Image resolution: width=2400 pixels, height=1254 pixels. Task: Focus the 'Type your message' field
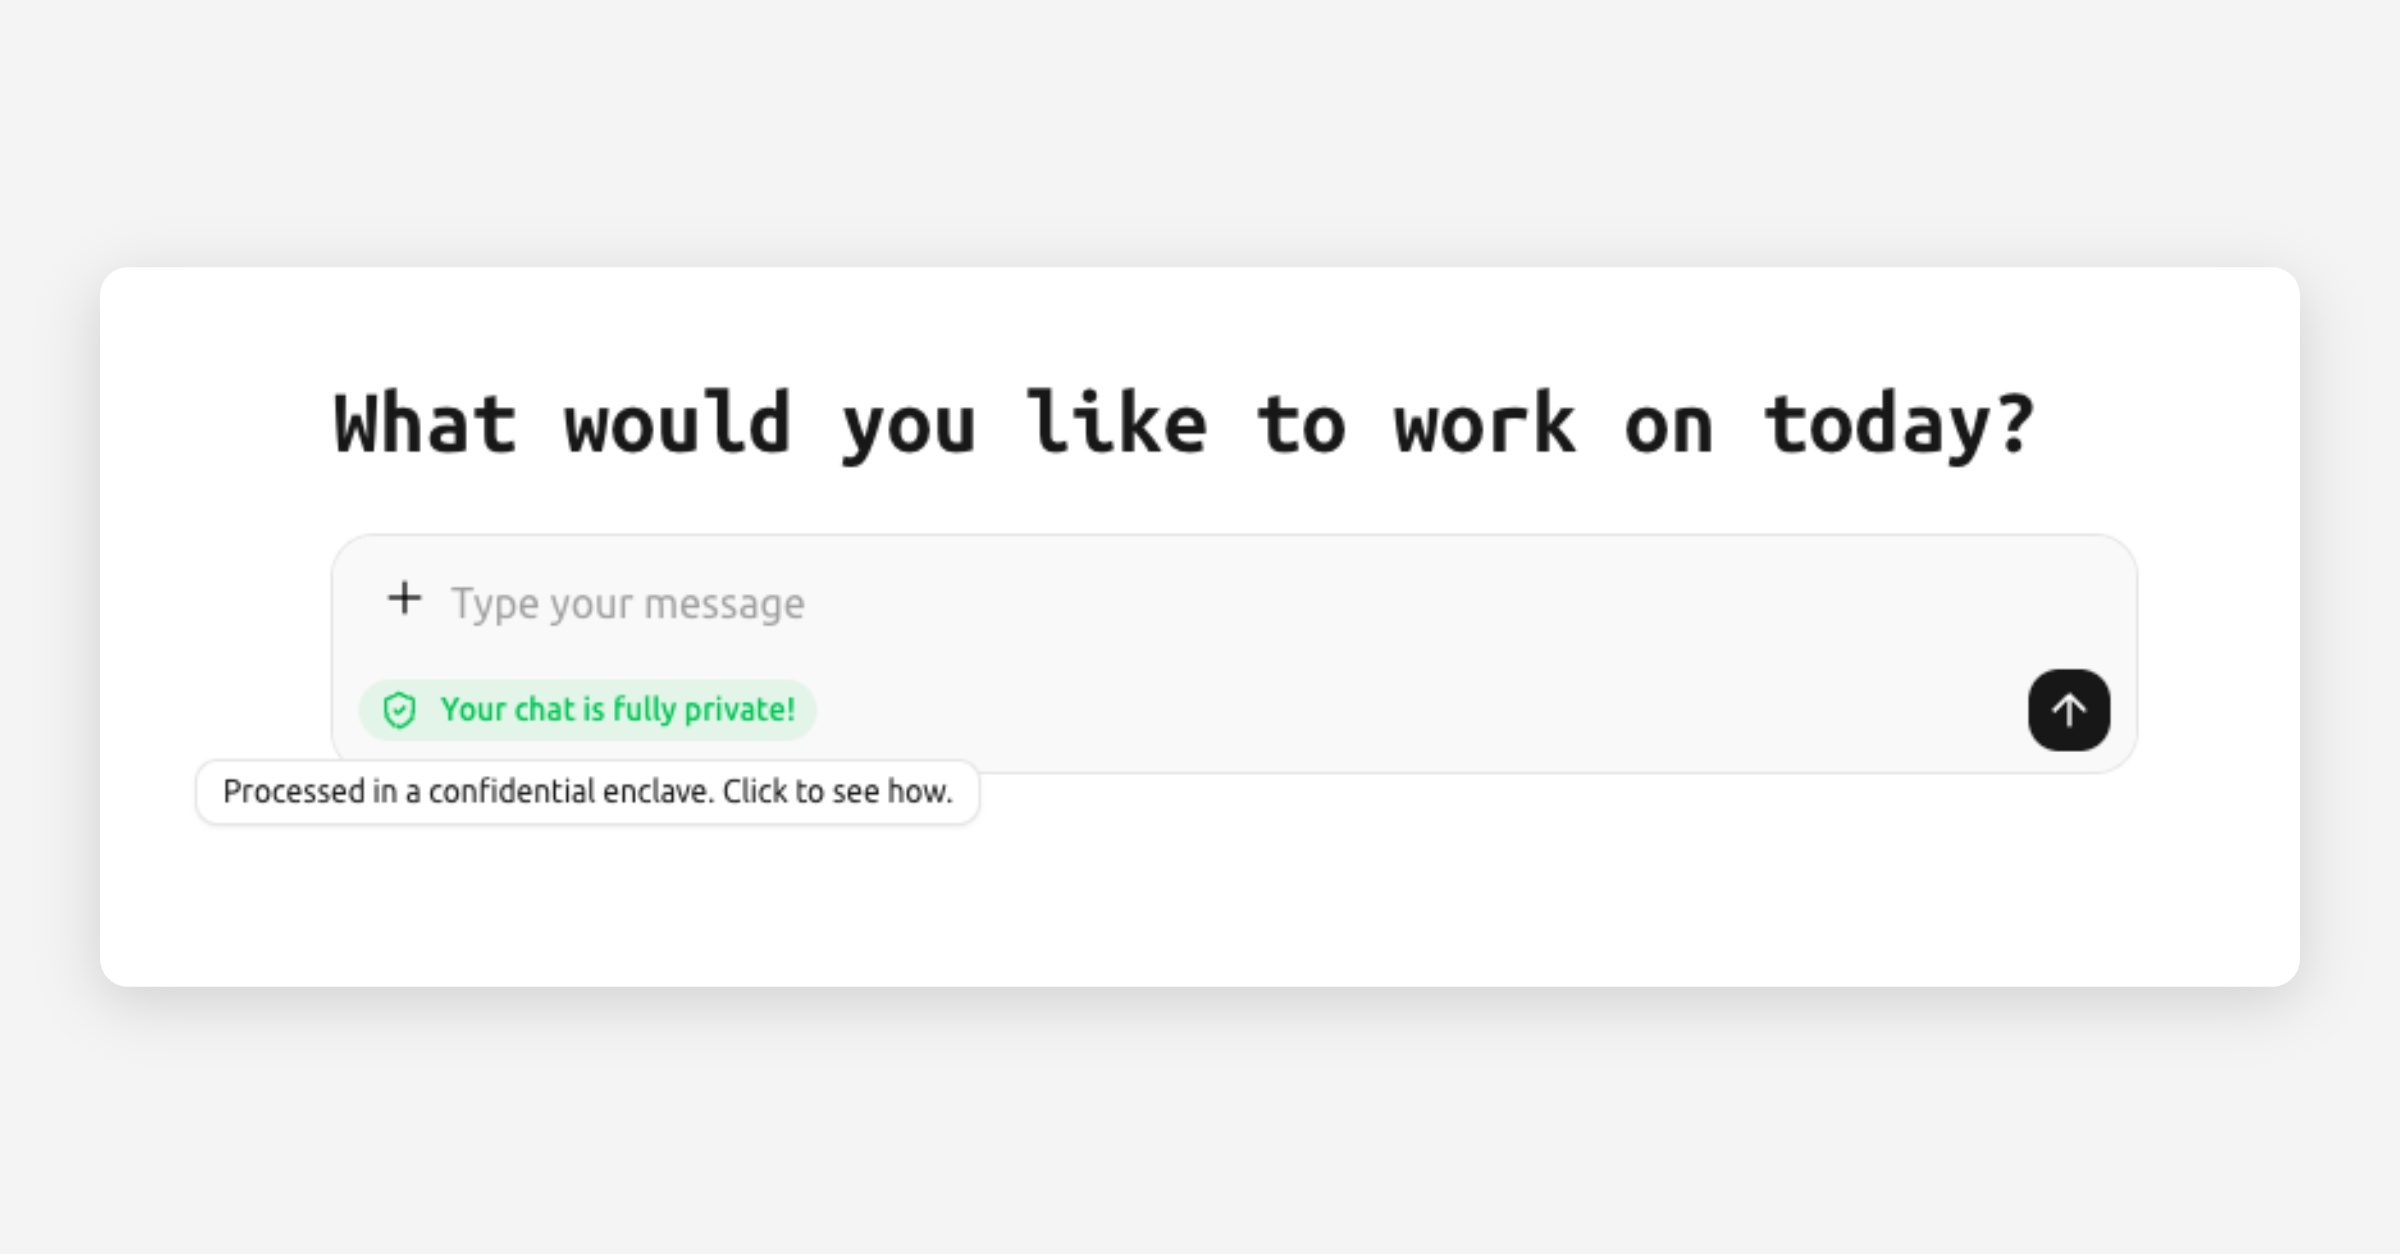click(1200, 604)
